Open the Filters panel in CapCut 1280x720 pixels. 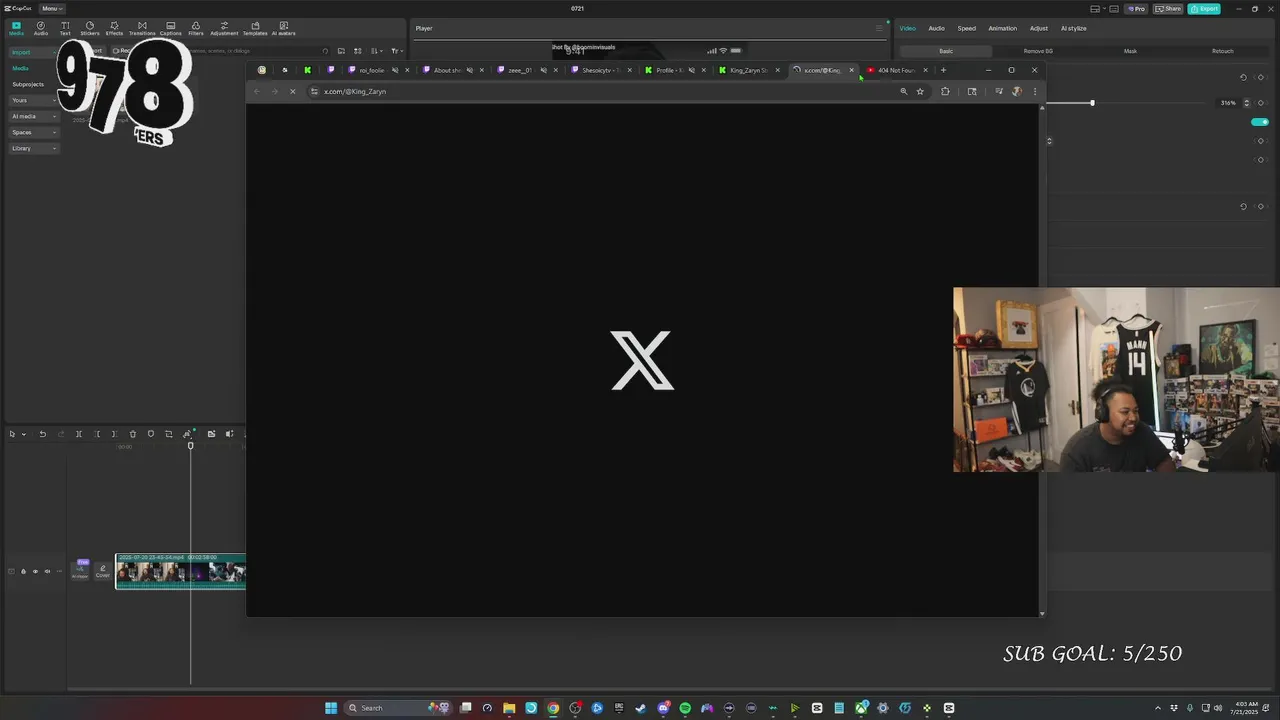coord(196,28)
